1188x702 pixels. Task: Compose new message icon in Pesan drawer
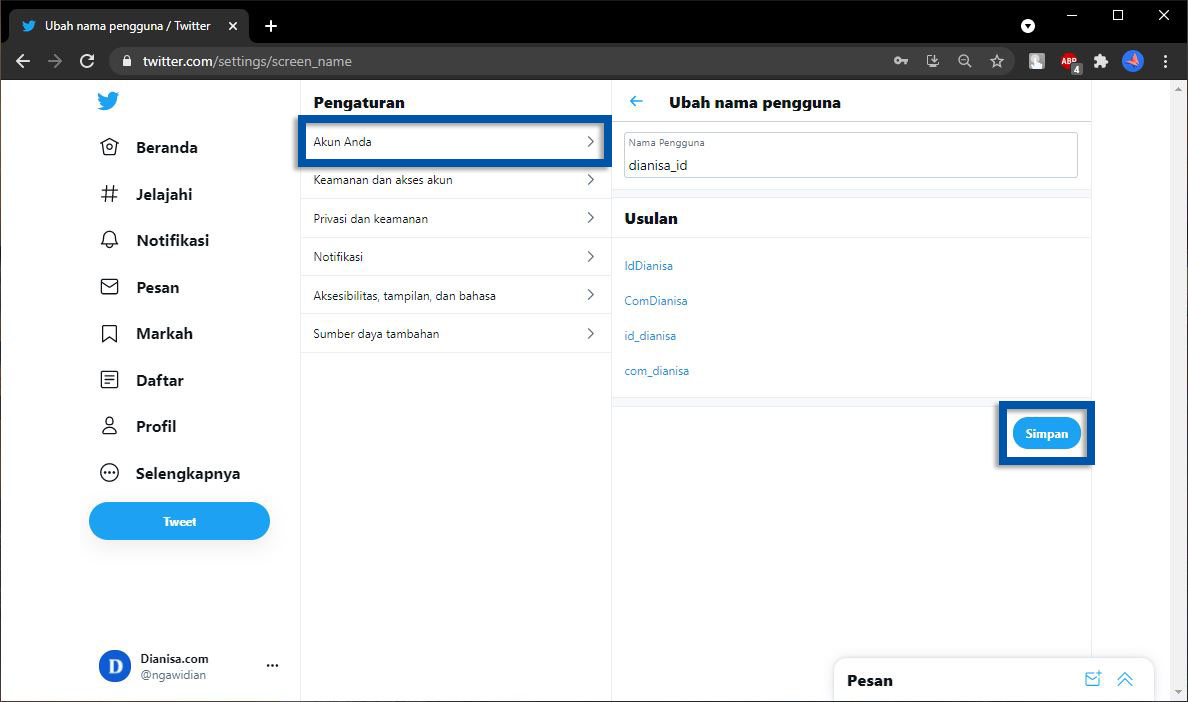[1092, 679]
